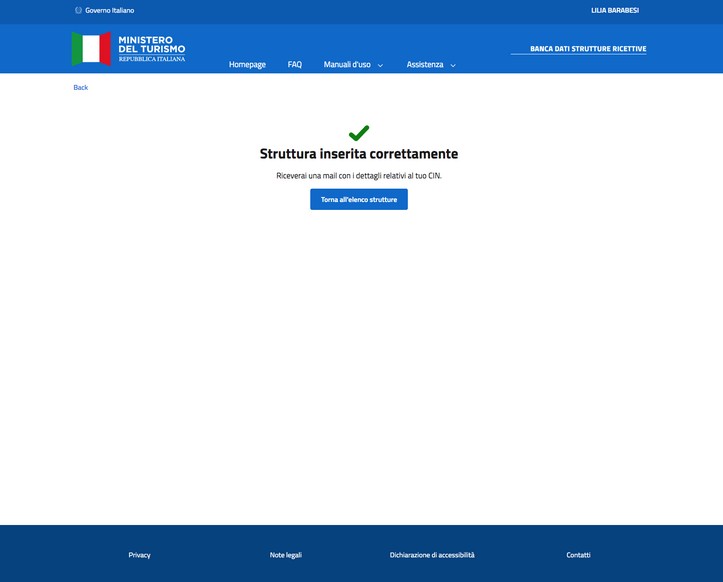
Task: Click the Ministero del Turismo title
Action: 151,45
